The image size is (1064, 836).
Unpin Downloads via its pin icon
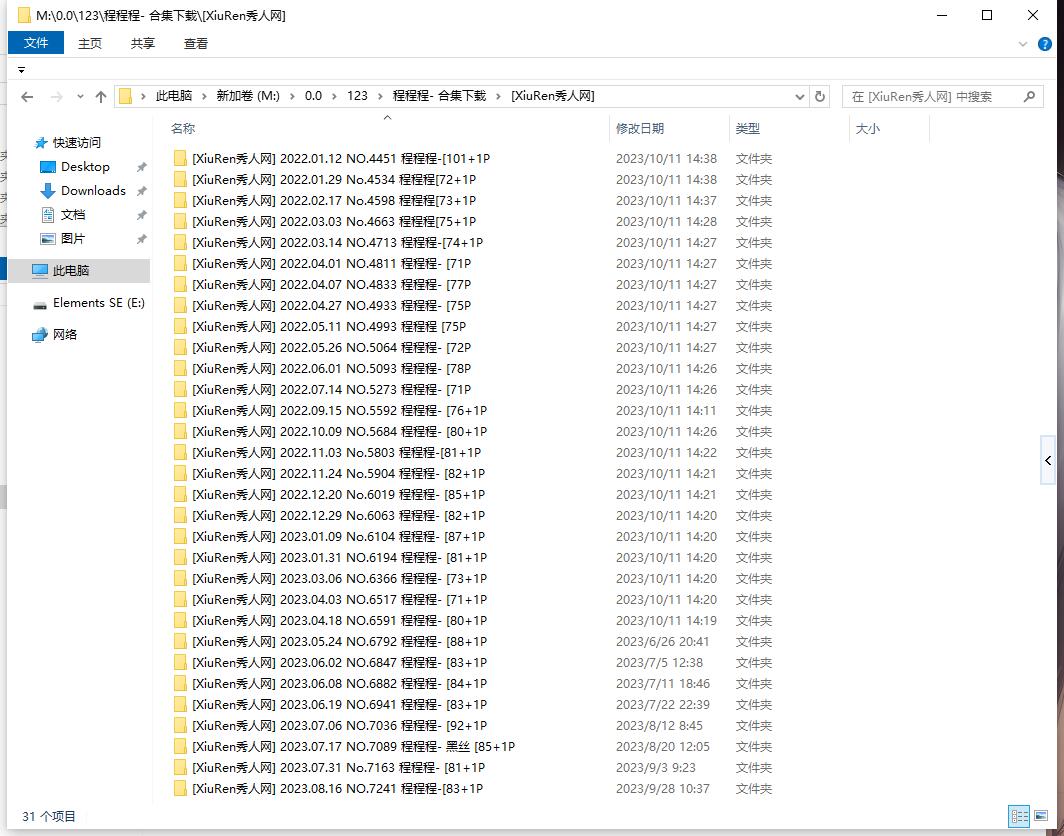tap(141, 191)
